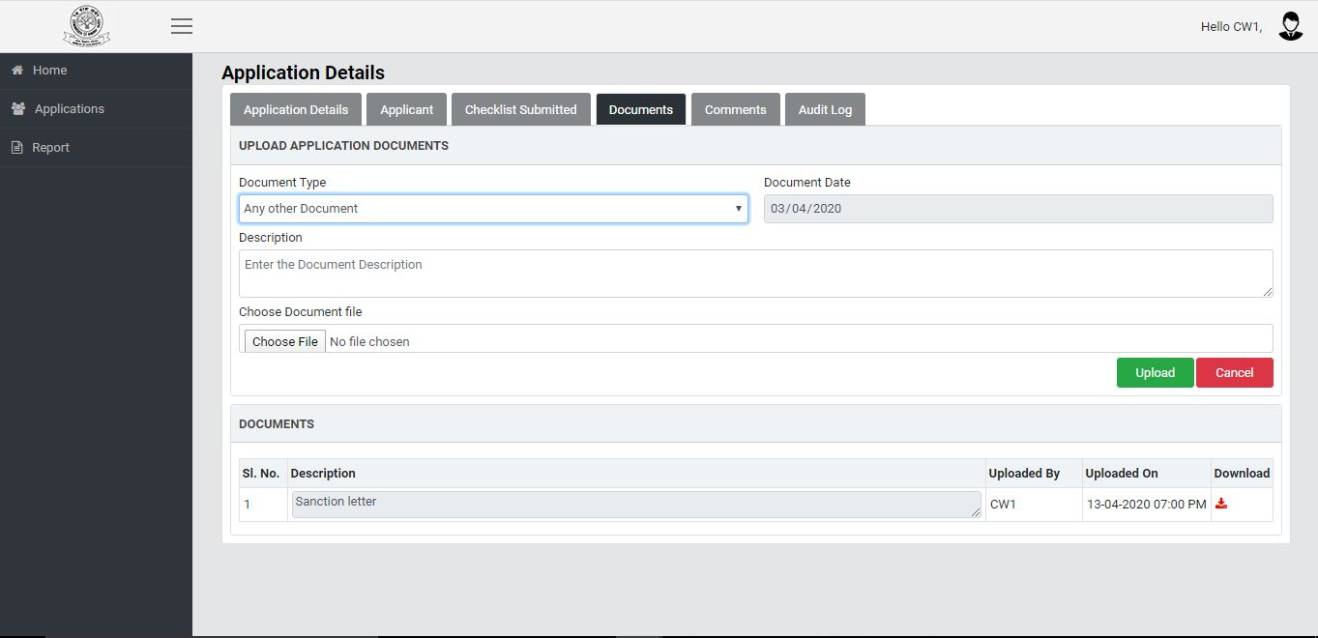This screenshot has width=1318, height=638.
Task: Click the Hello CW1 user greeting
Action: coord(1231,27)
